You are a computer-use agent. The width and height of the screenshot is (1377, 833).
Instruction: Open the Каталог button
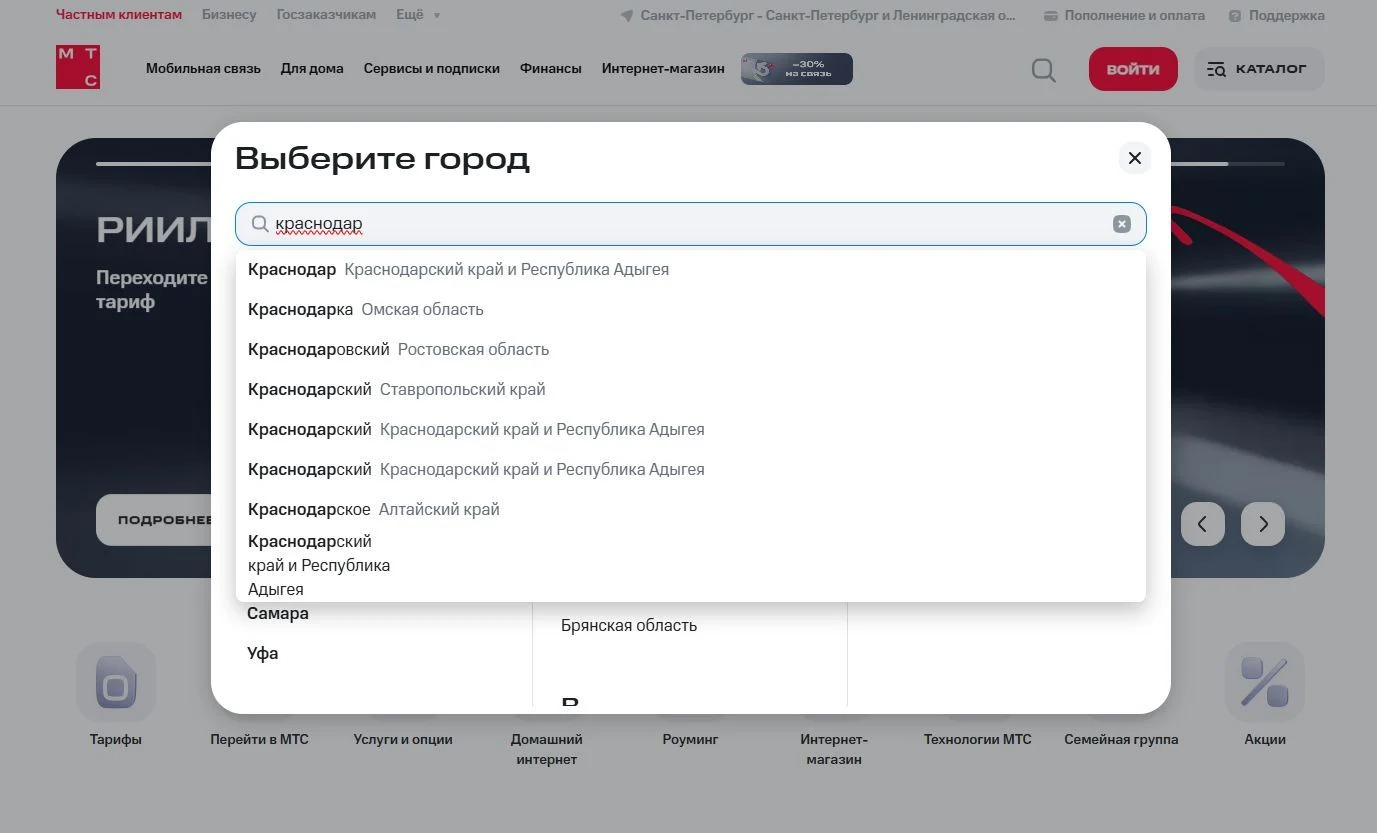pyautogui.click(x=1259, y=69)
